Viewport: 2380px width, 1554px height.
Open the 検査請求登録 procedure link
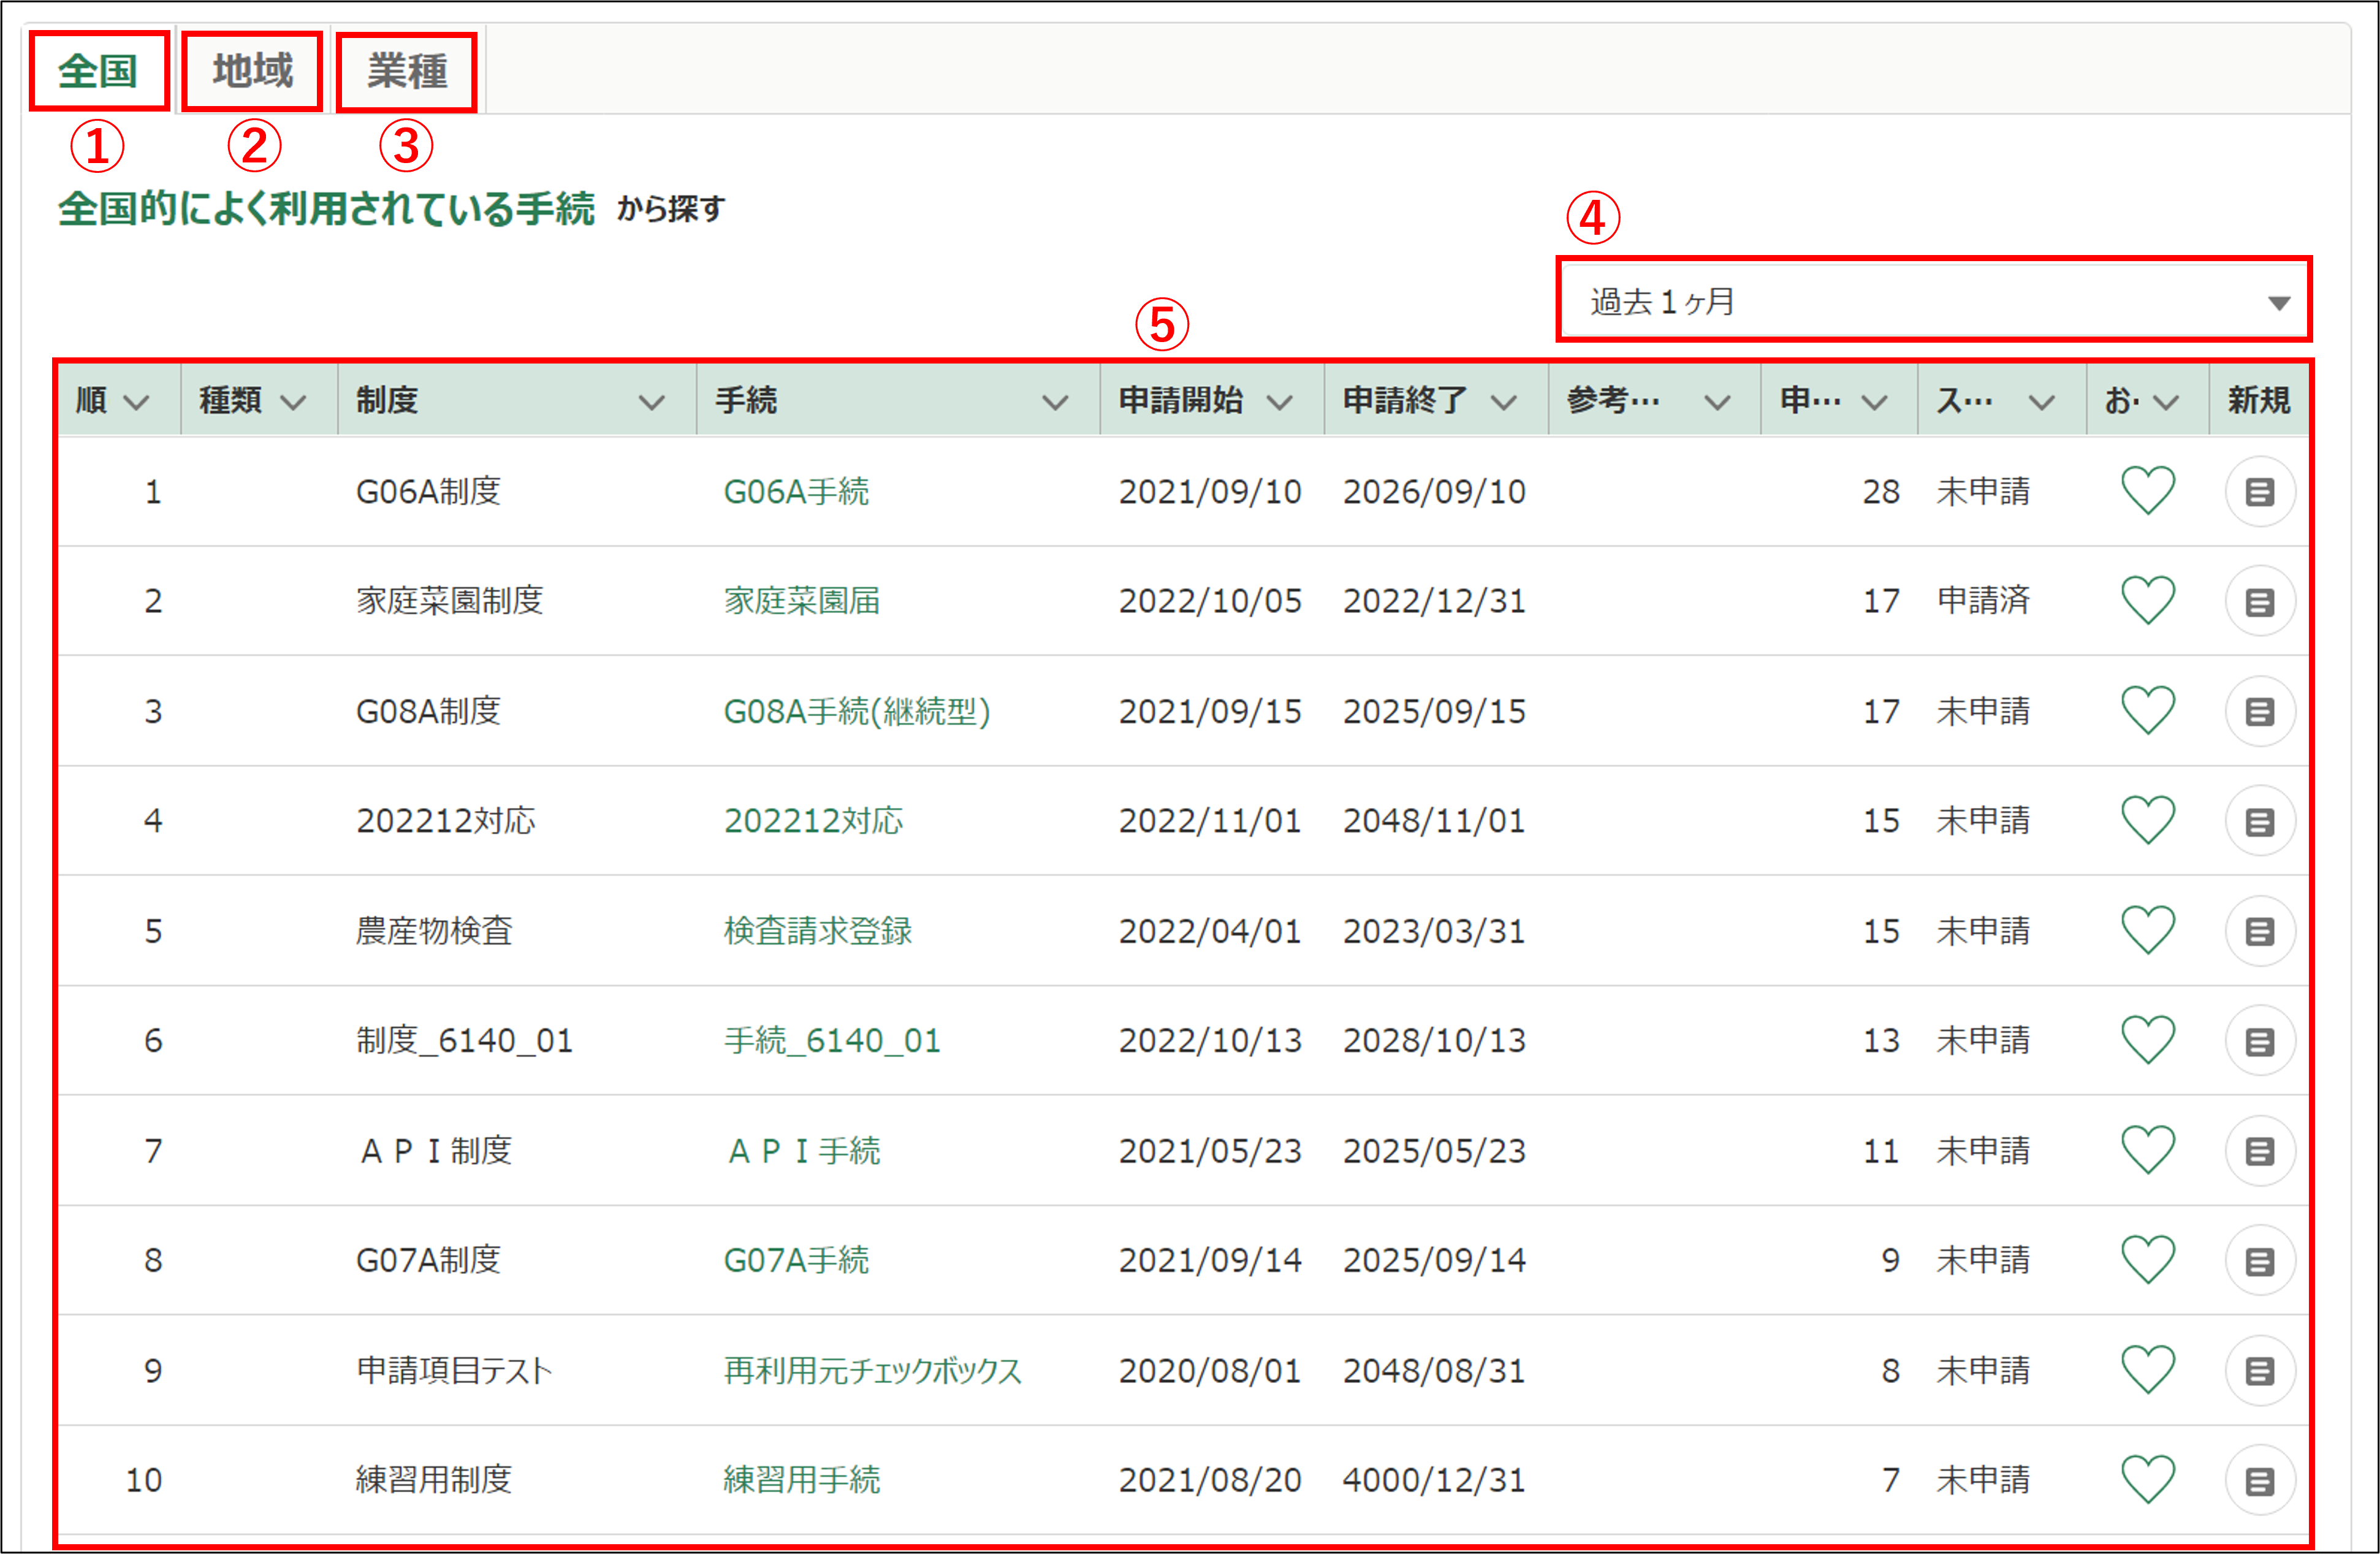pos(817,931)
